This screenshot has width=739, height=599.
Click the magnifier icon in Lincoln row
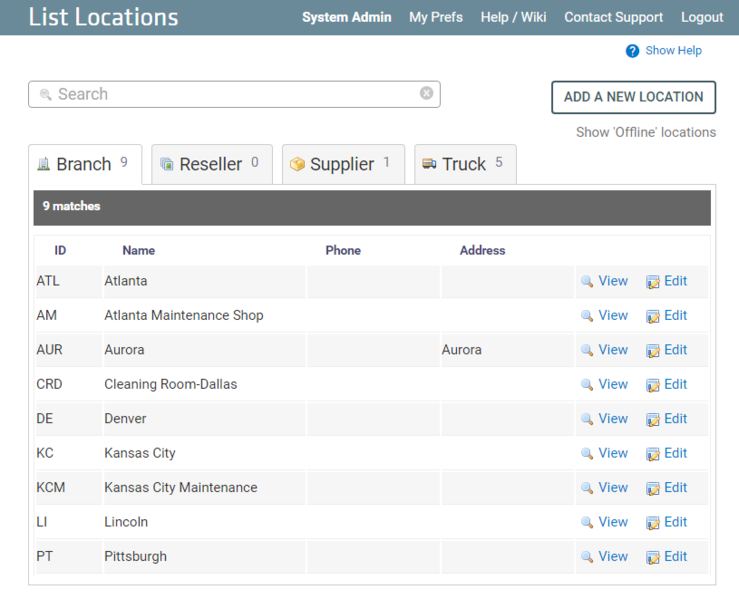[x=587, y=522]
